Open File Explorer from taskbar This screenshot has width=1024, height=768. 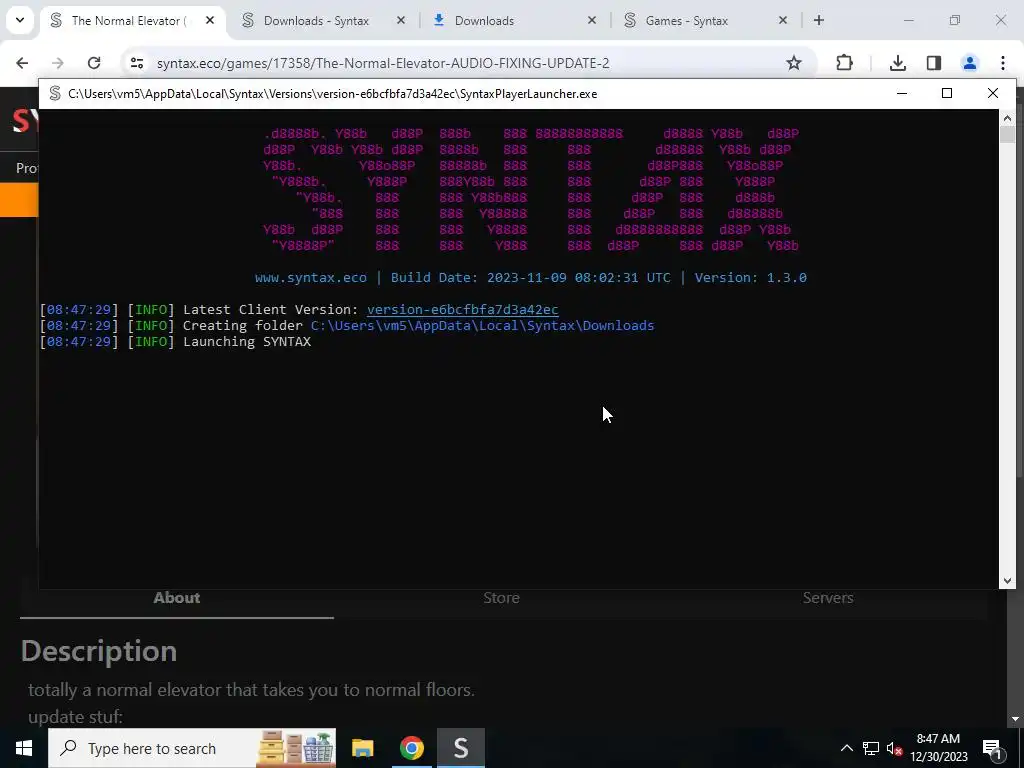[362, 748]
